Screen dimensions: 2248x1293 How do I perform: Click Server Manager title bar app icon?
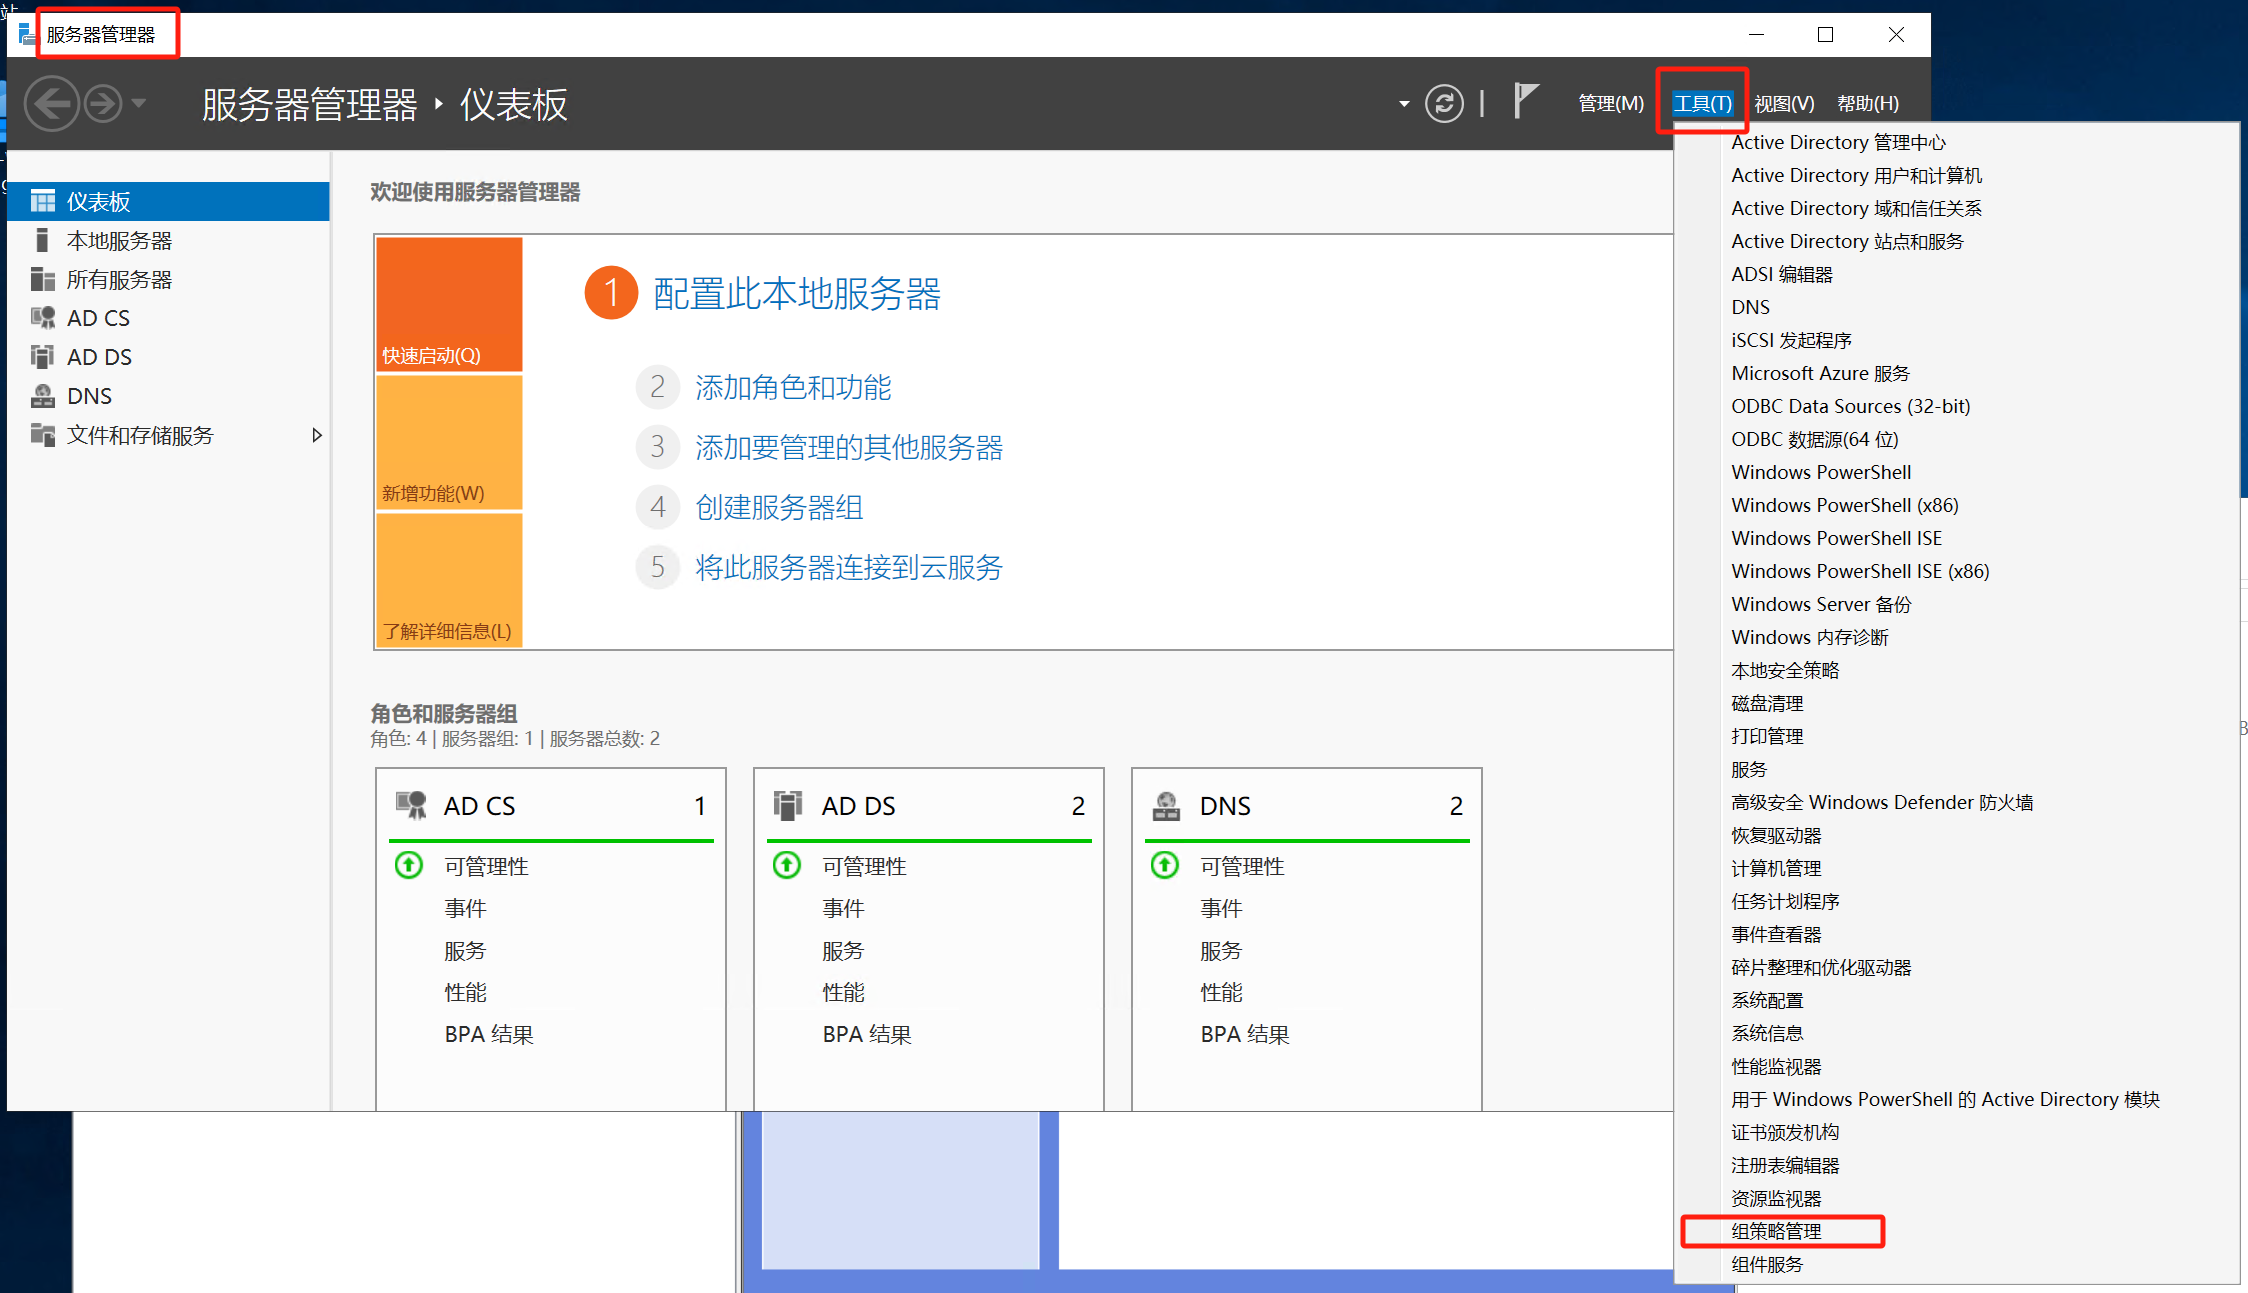[x=27, y=35]
